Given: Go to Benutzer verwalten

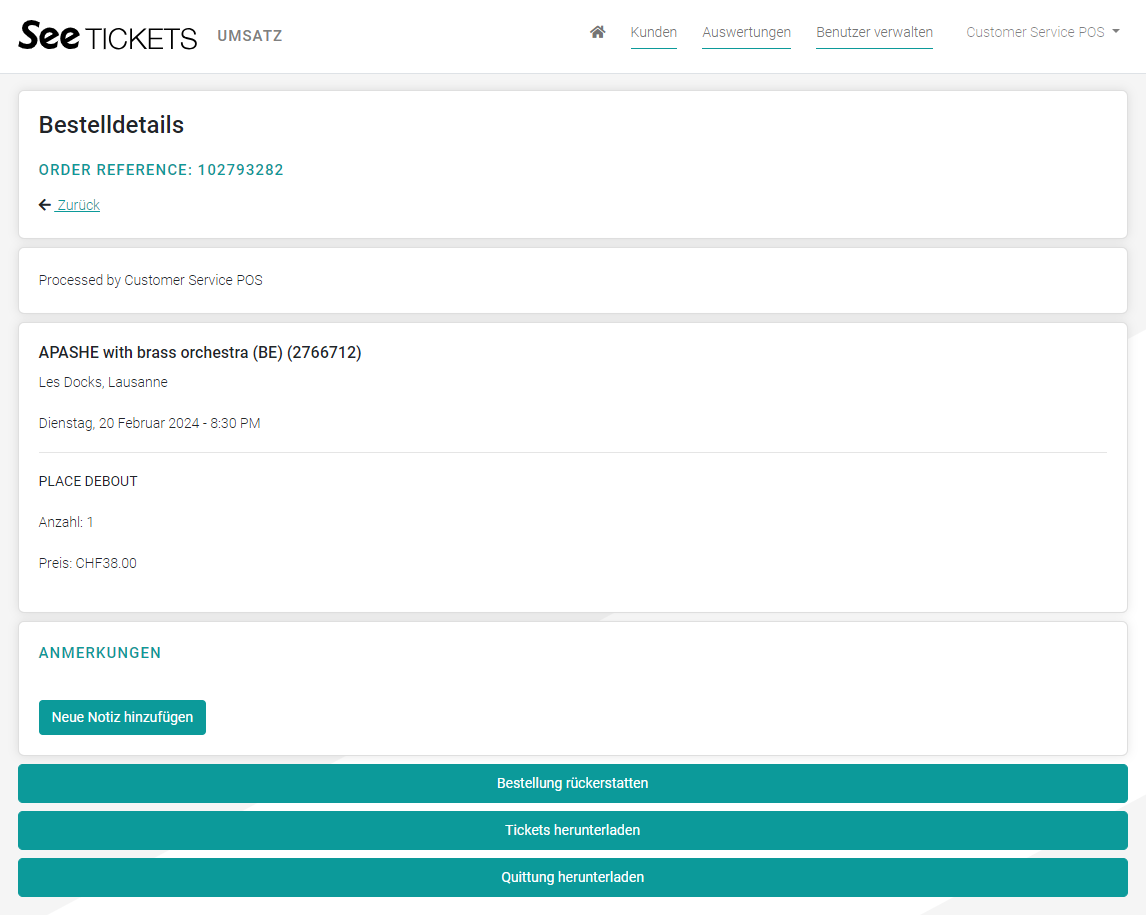Looking at the screenshot, I should (874, 32).
